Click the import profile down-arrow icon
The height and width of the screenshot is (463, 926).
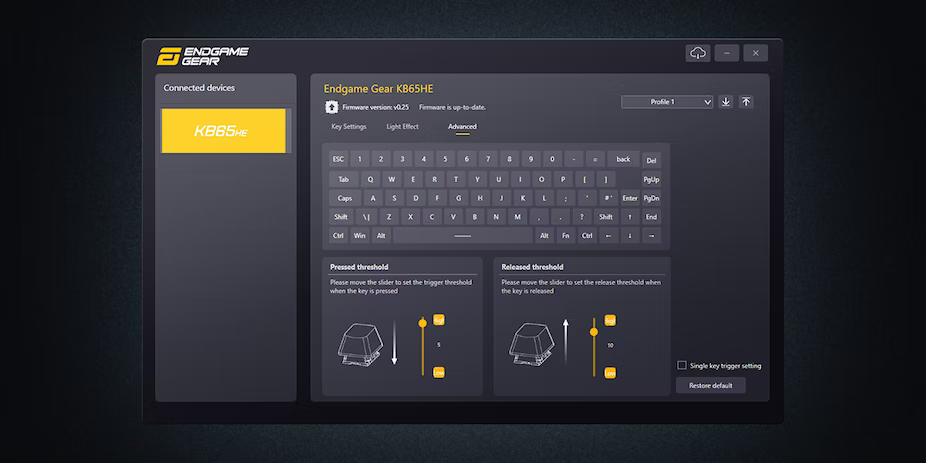(726, 102)
